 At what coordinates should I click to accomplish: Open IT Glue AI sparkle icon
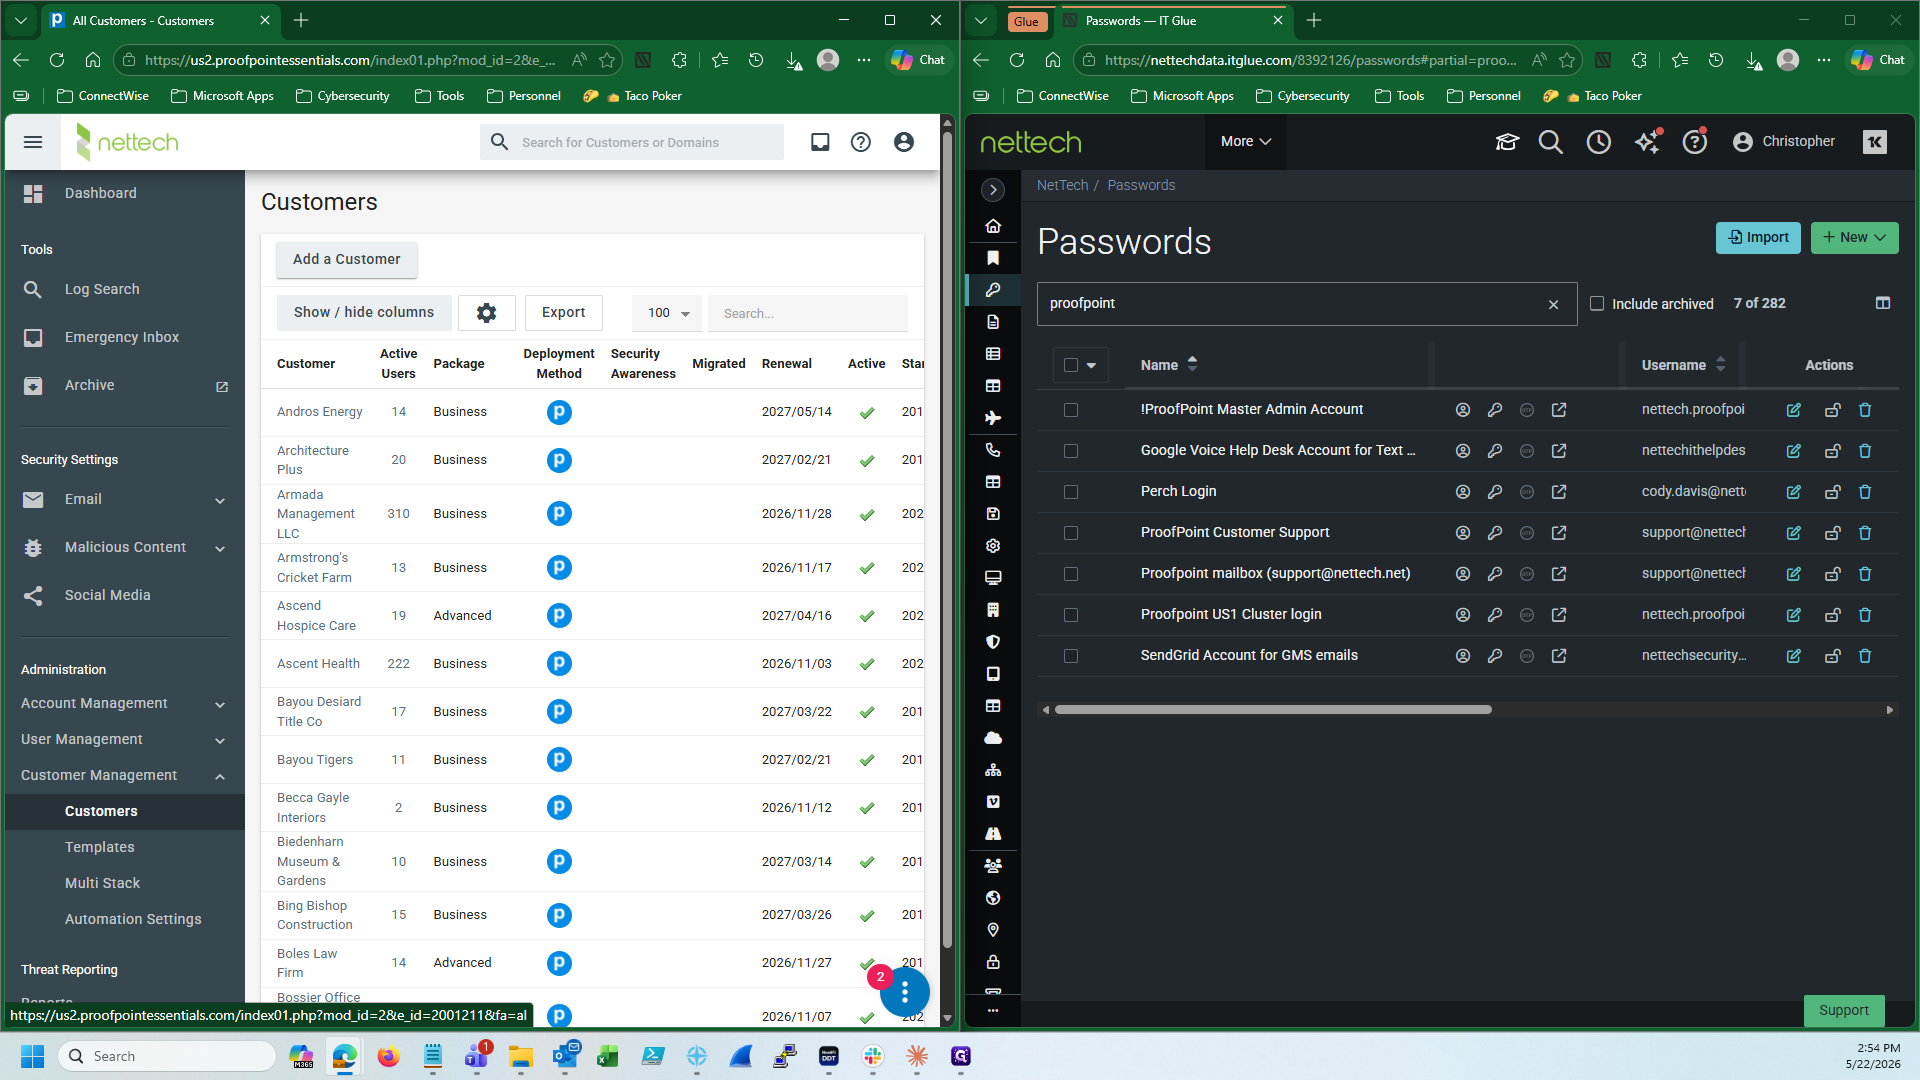(1647, 142)
